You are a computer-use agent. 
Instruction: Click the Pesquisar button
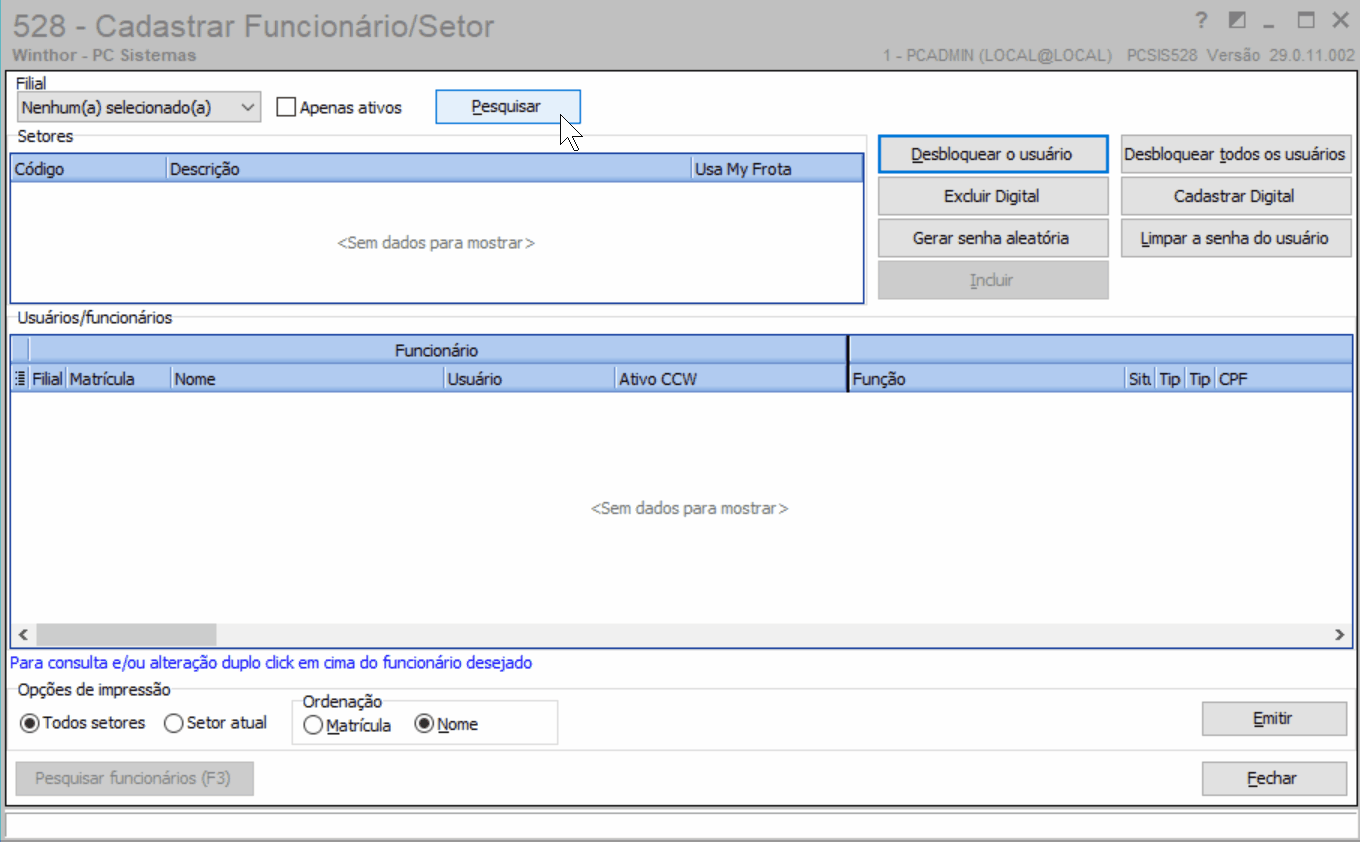(x=507, y=107)
